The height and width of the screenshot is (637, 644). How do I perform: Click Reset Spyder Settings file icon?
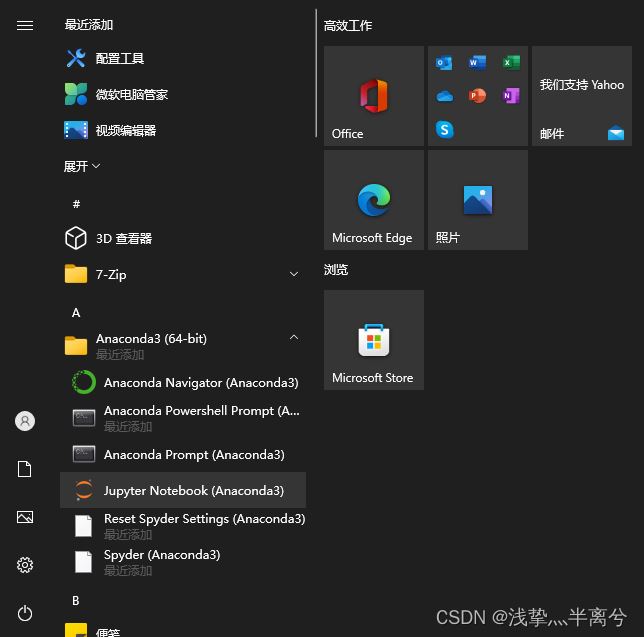pyautogui.click(x=83, y=526)
